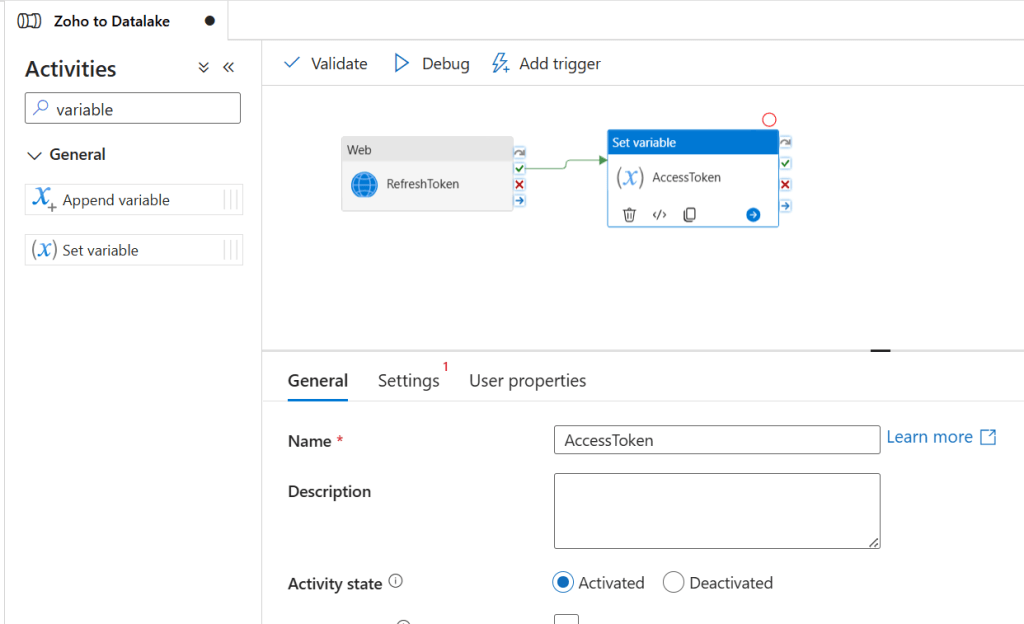Viewport: 1024px width, 624px height.
Task: Toggle checkbox below Activity state
Action: point(566,620)
